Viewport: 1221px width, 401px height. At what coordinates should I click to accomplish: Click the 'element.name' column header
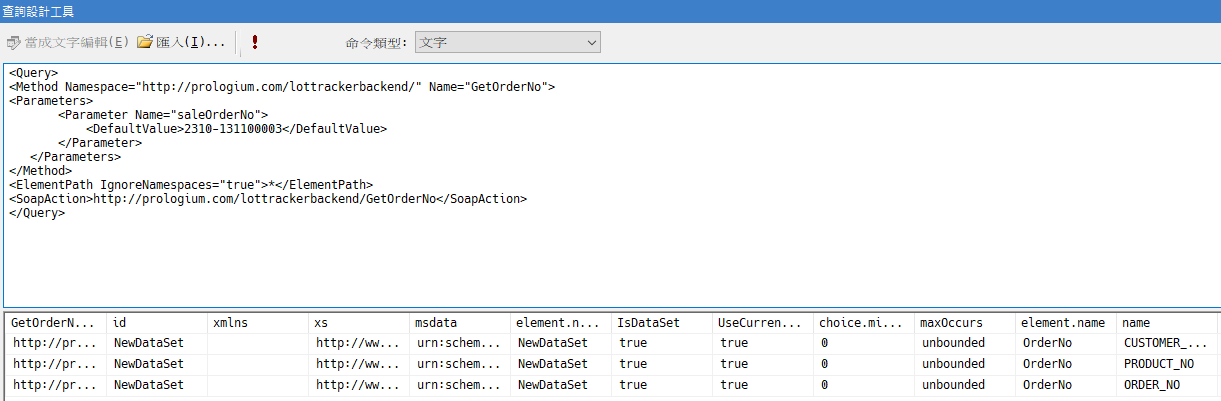tap(1064, 323)
